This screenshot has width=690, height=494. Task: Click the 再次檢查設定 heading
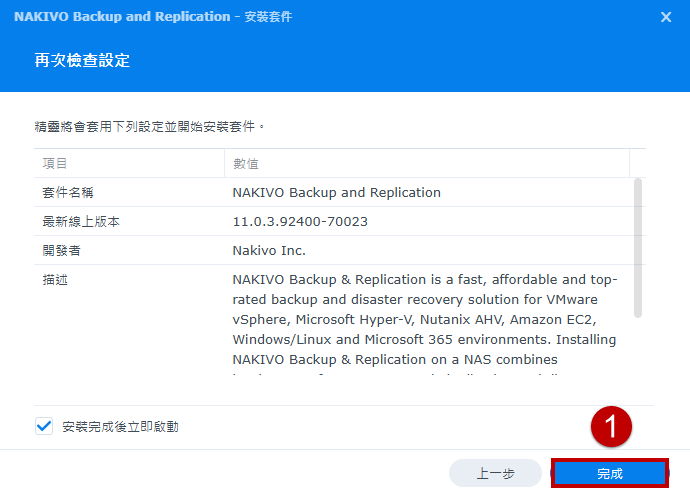pyautogui.click(x=82, y=60)
